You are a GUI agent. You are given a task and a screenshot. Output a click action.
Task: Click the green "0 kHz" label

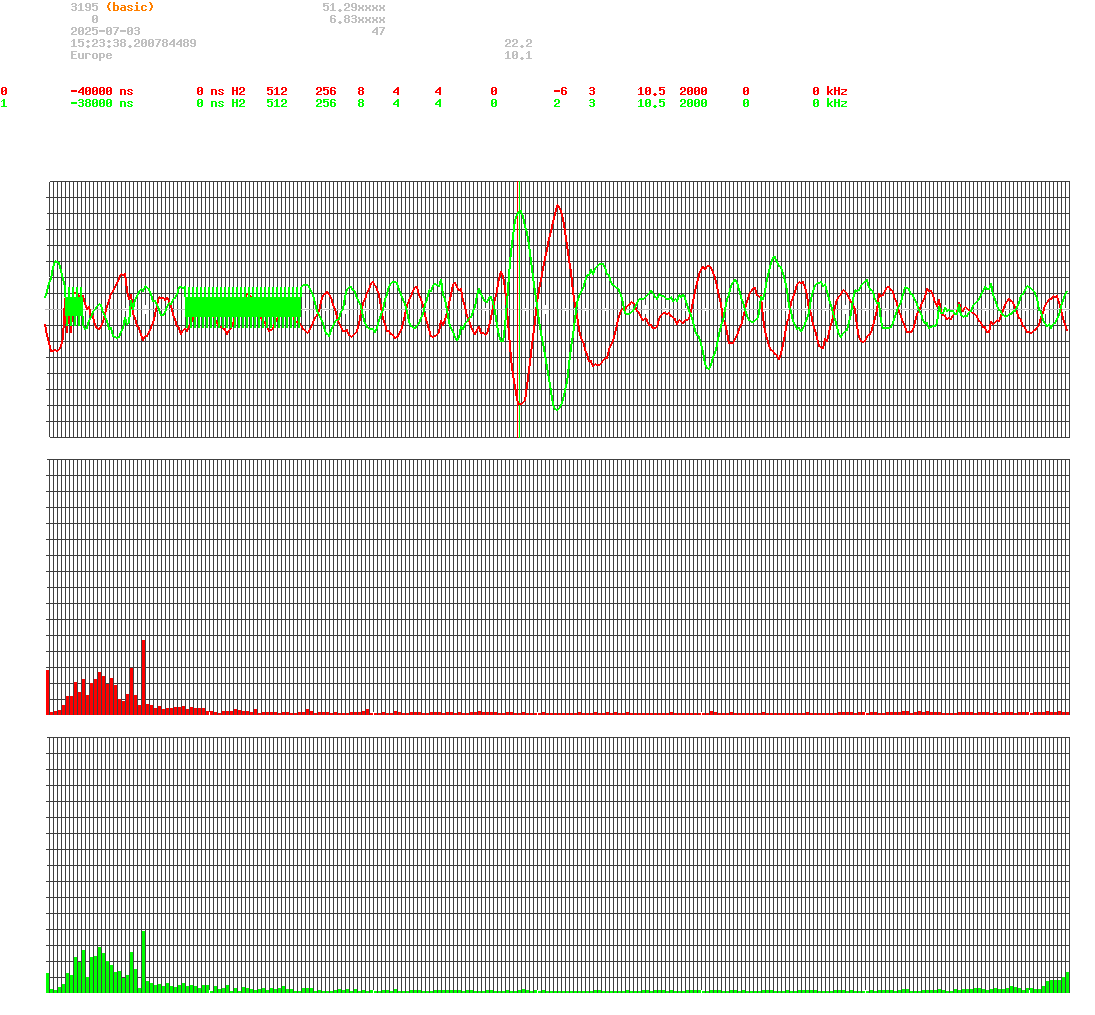click(830, 103)
